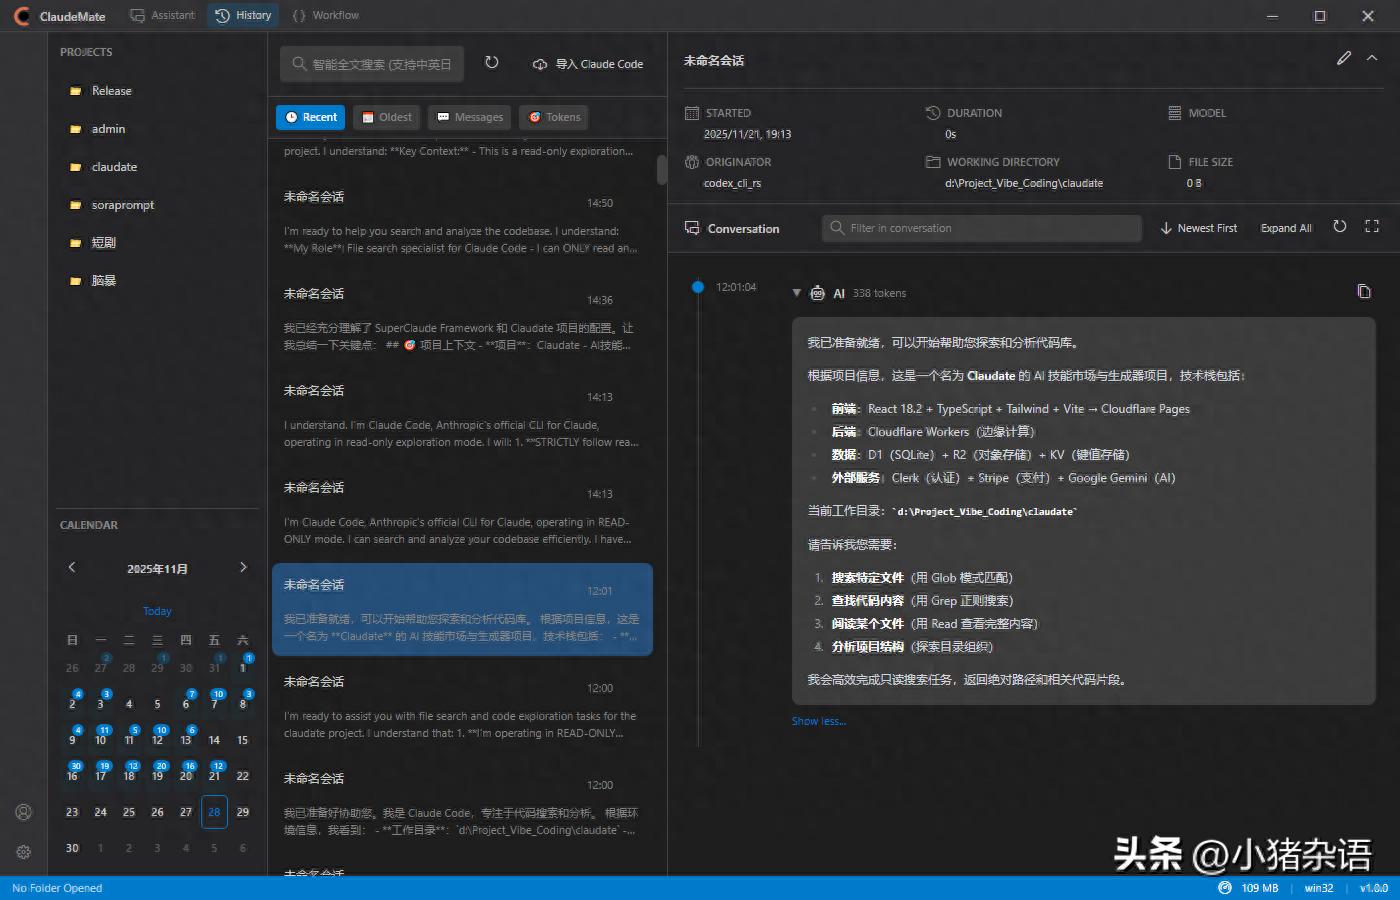This screenshot has height=900, width=1400.
Task: Click the pencil edit icon for session title
Action: tap(1344, 59)
